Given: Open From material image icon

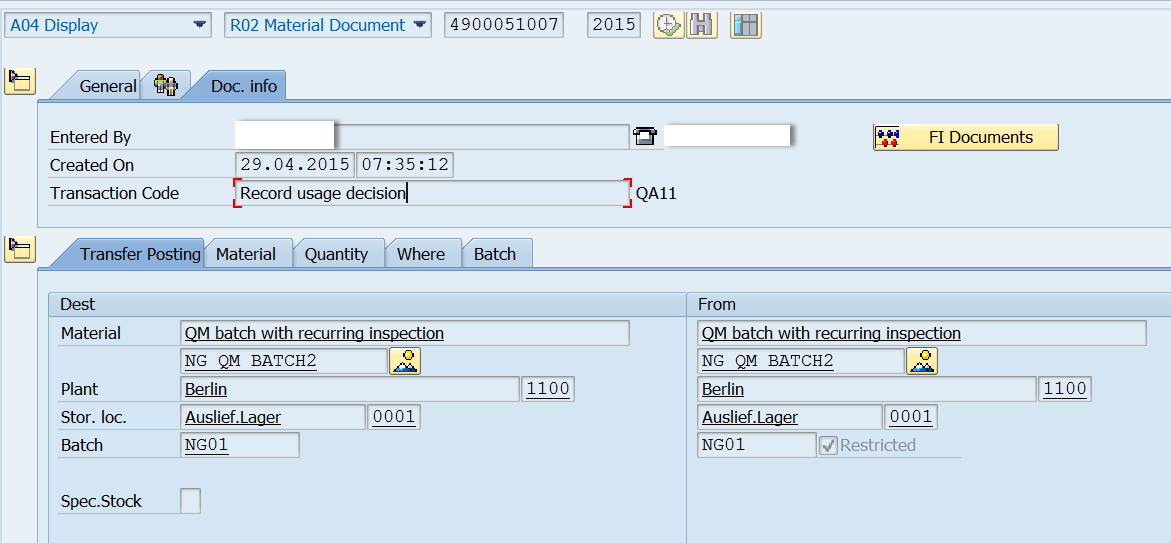Looking at the screenshot, I should (922, 362).
